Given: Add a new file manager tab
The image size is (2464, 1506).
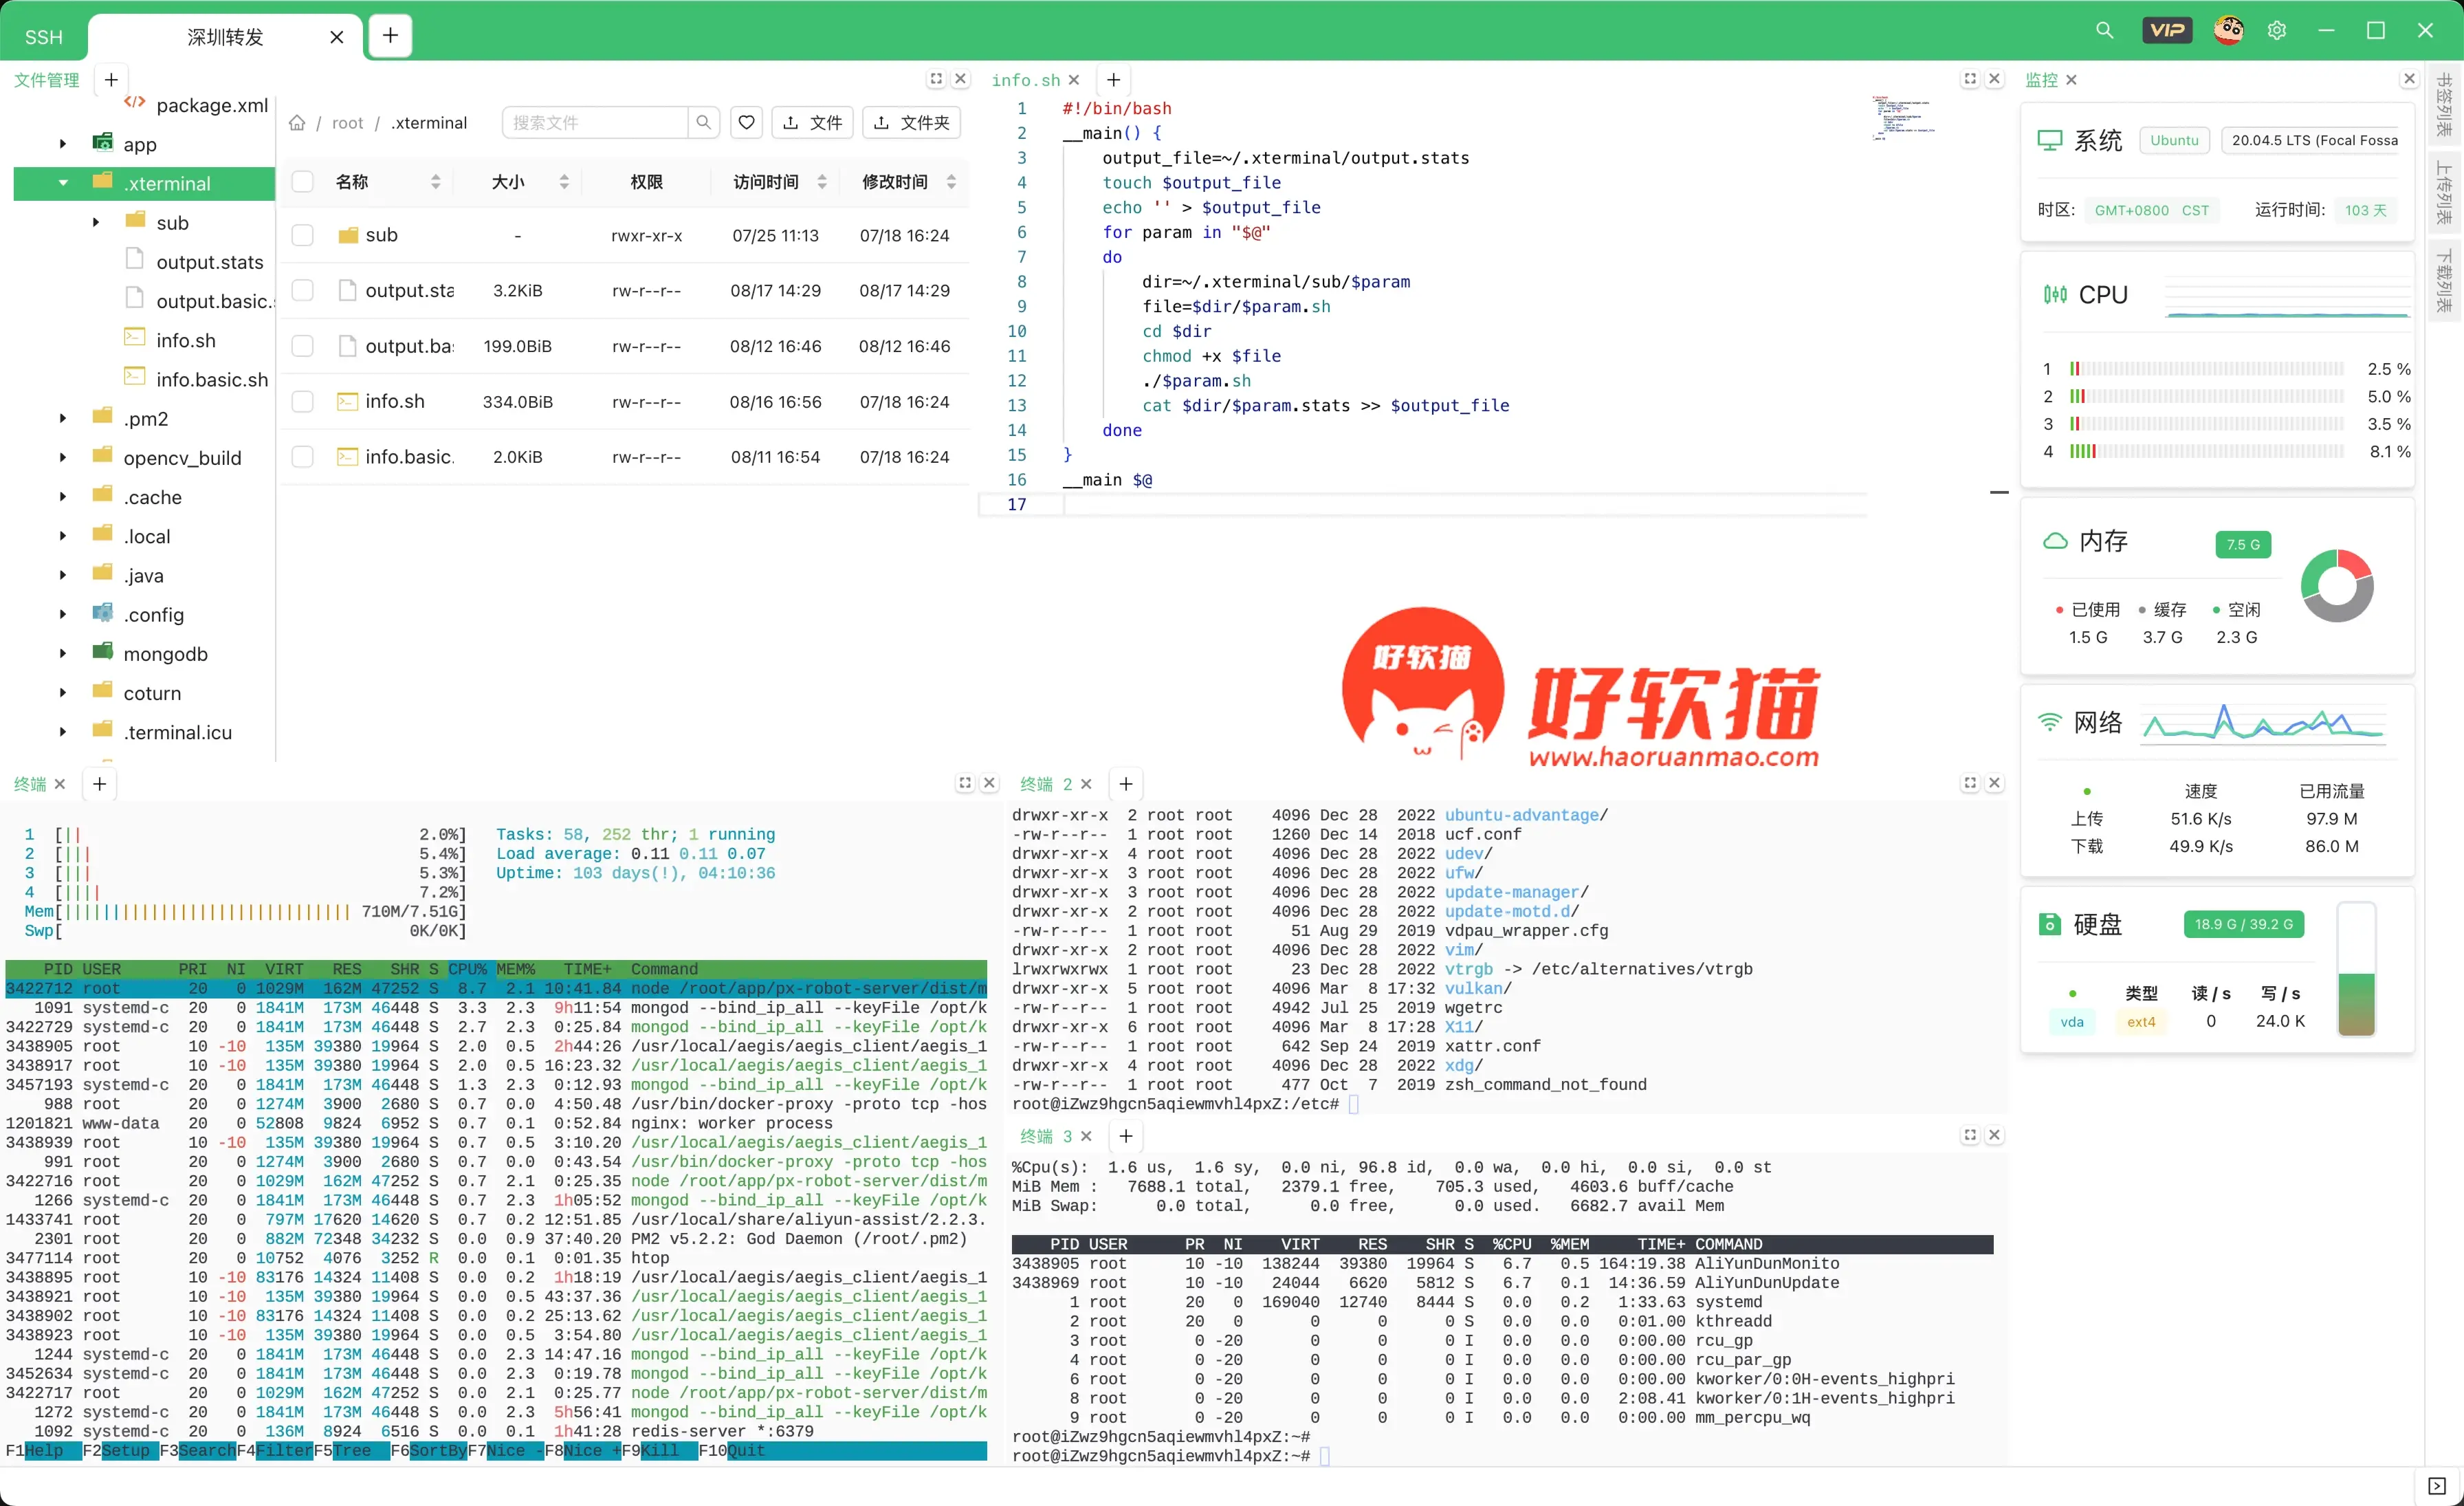Looking at the screenshot, I should 111,80.
